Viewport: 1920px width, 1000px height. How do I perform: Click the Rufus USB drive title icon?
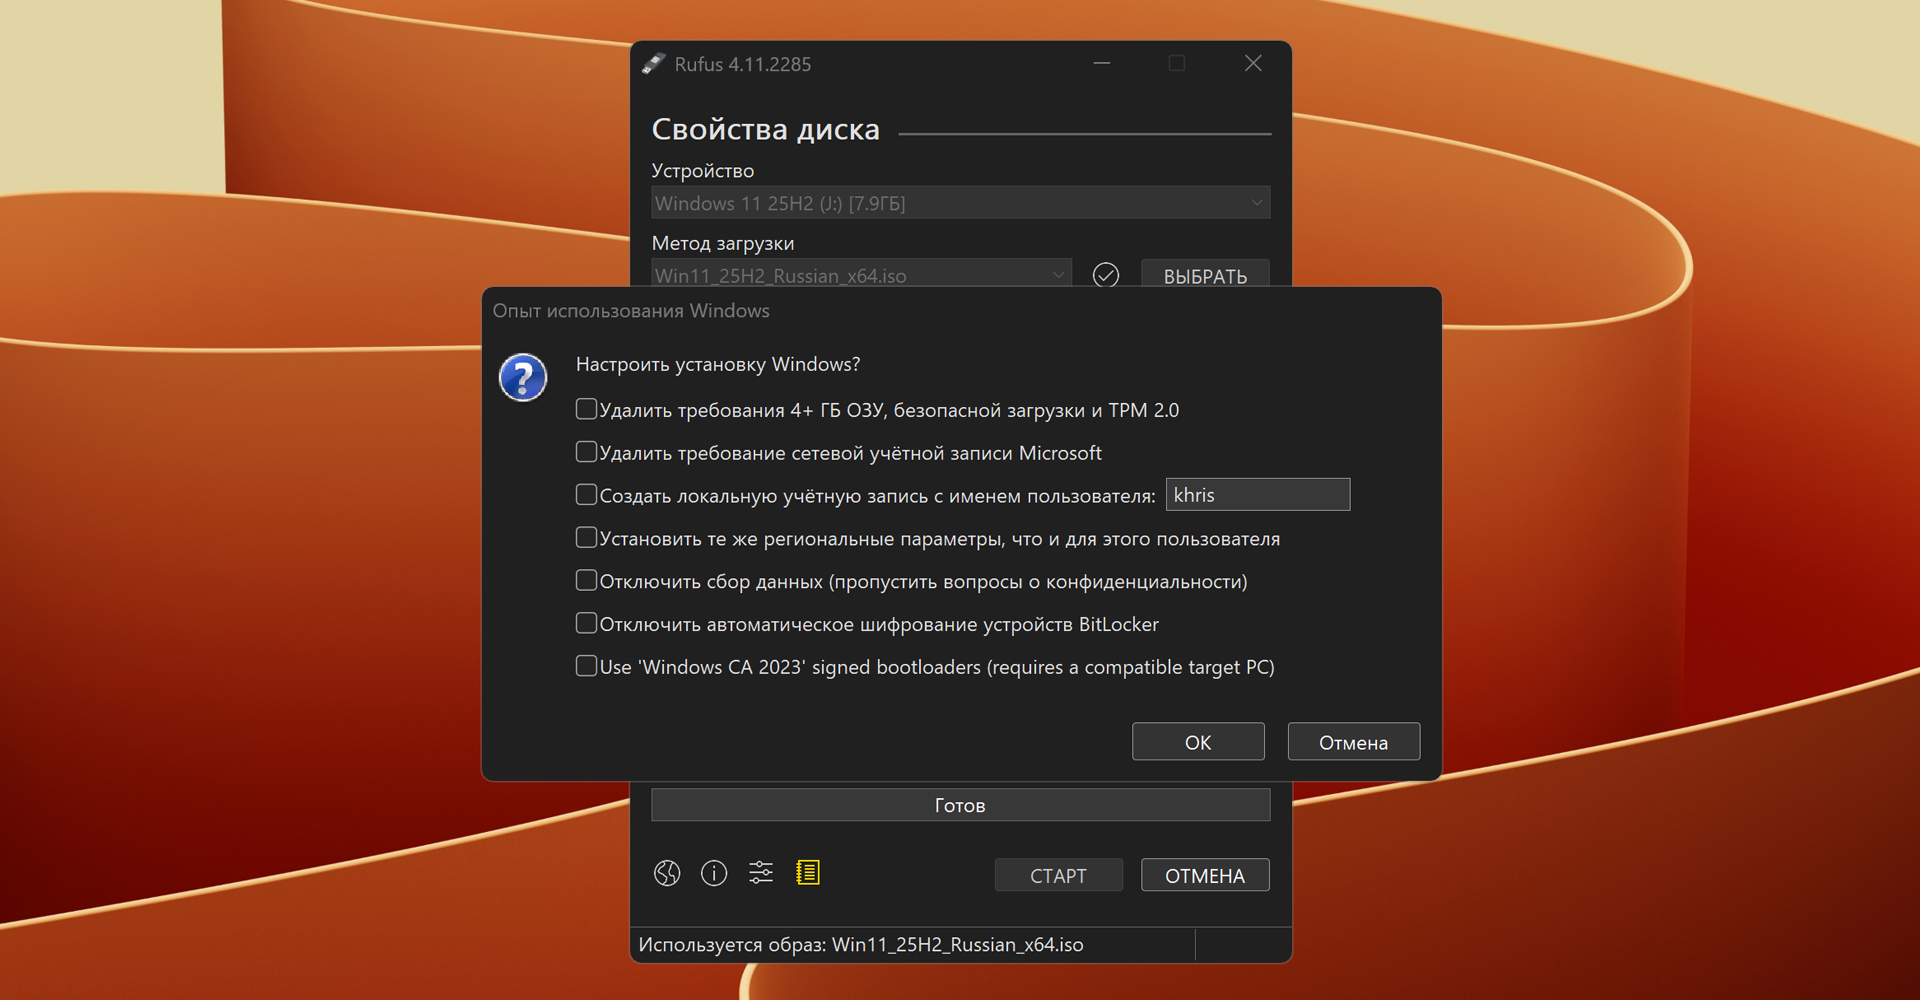point(654,64)
